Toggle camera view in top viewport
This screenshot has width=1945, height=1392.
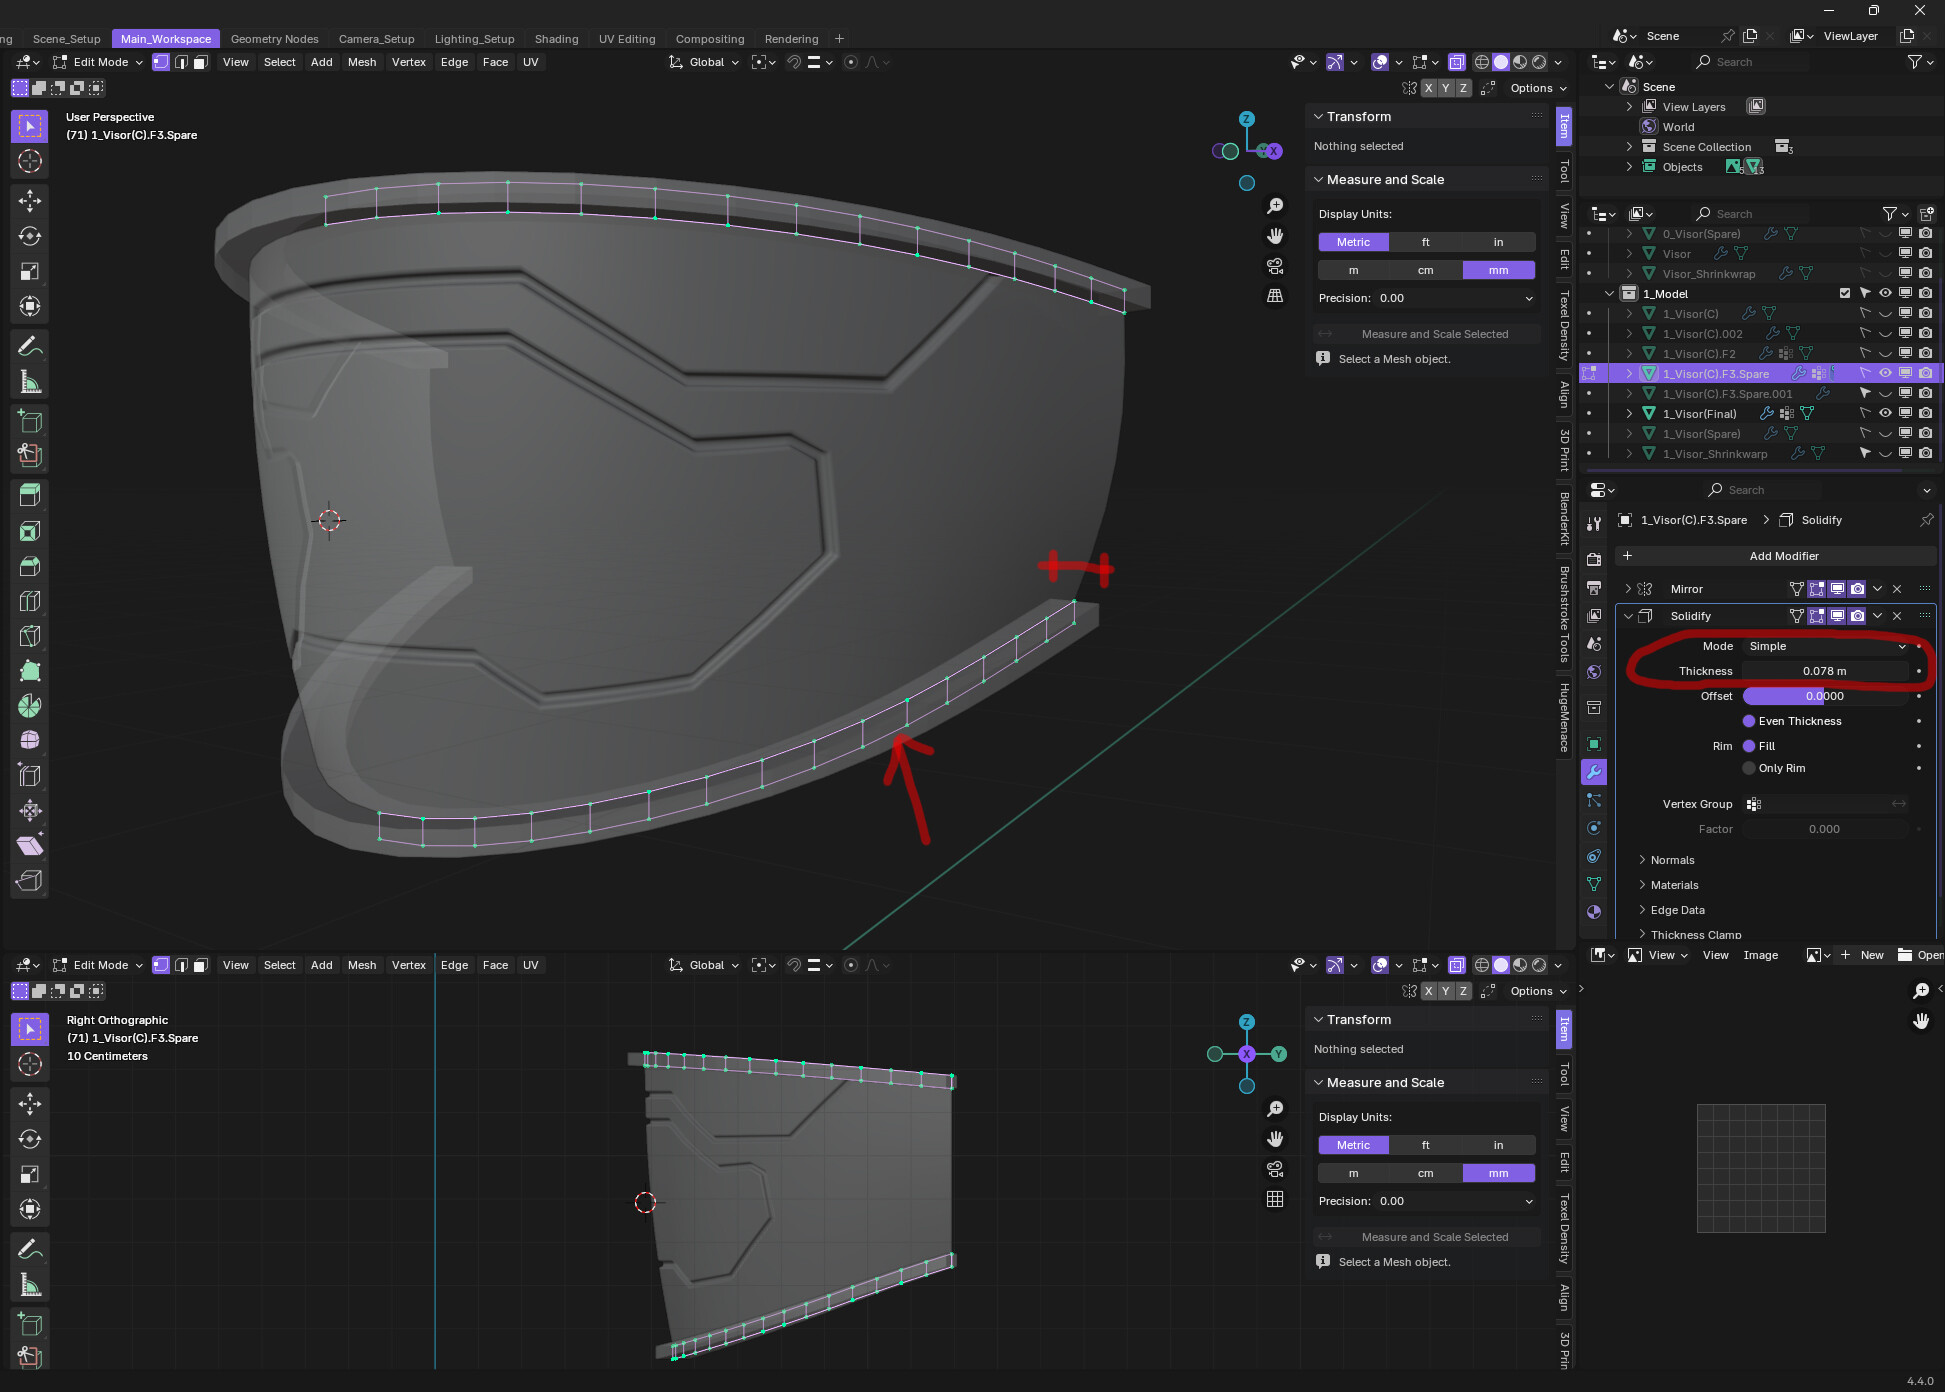(1275, 266)
